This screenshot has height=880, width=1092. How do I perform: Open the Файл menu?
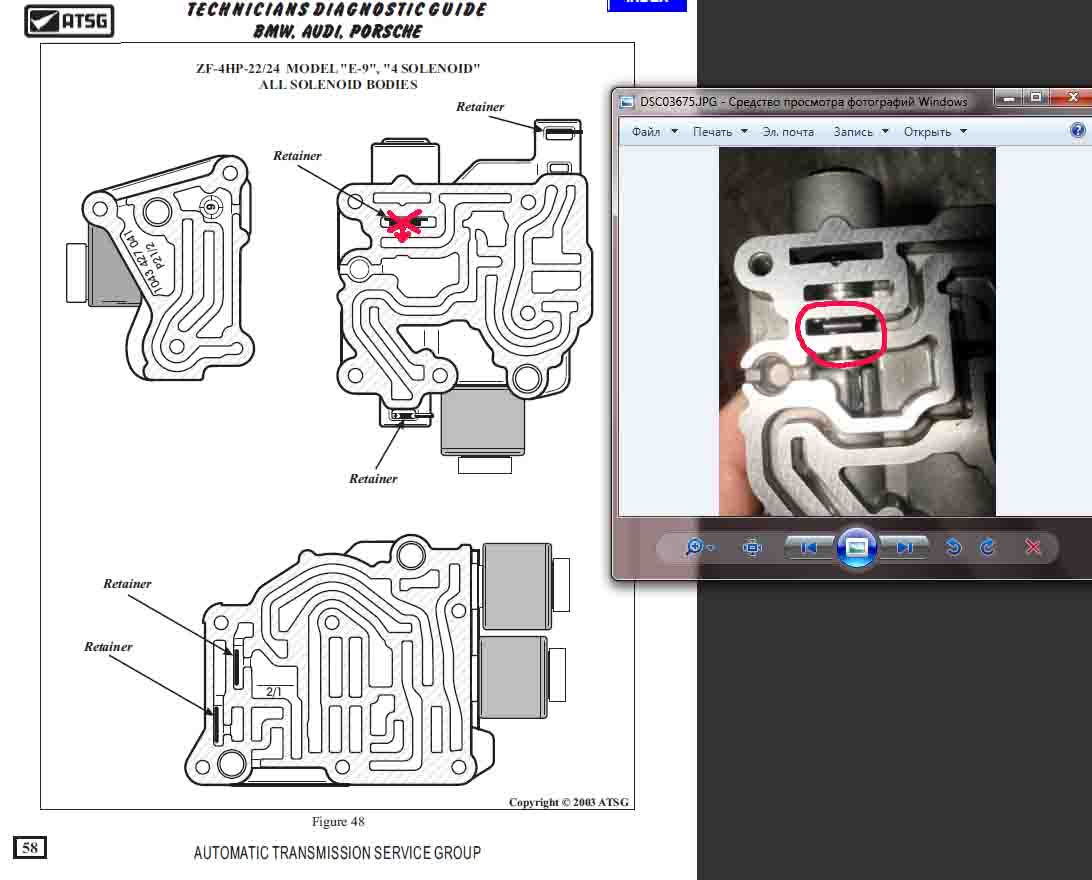coord(653,132)
